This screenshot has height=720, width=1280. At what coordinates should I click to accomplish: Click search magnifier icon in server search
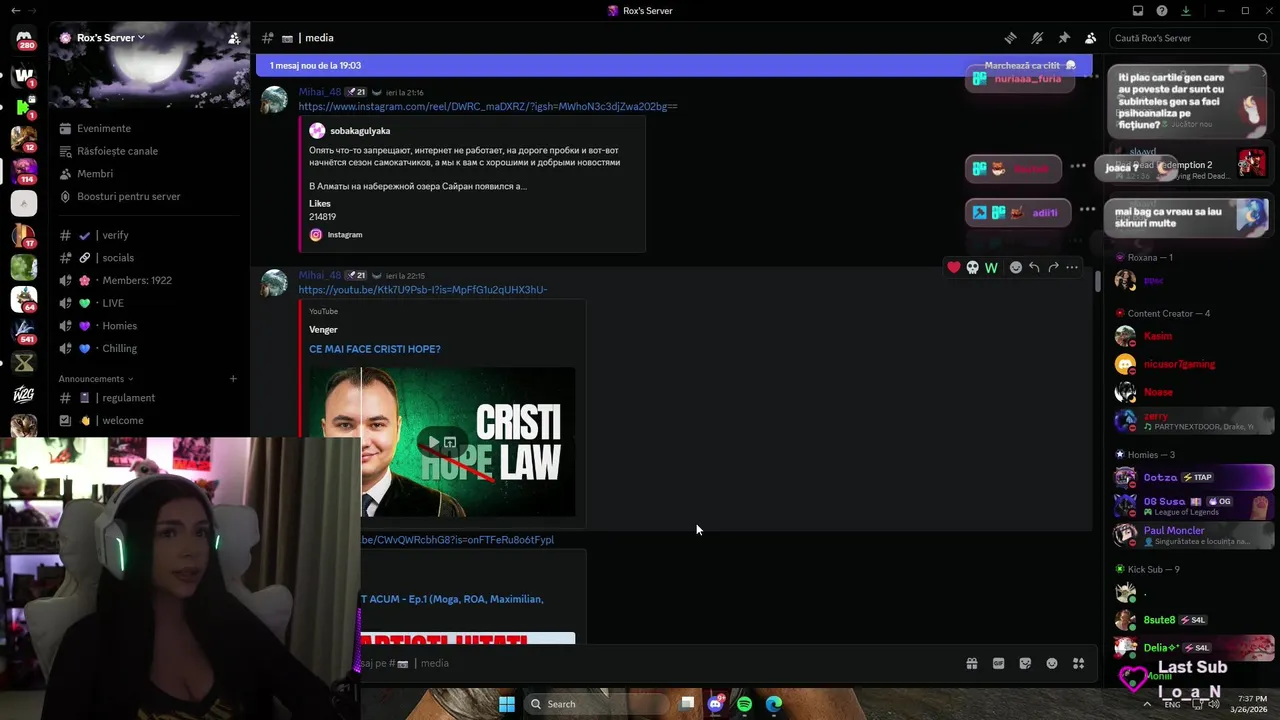click(x=1263, y=38)
